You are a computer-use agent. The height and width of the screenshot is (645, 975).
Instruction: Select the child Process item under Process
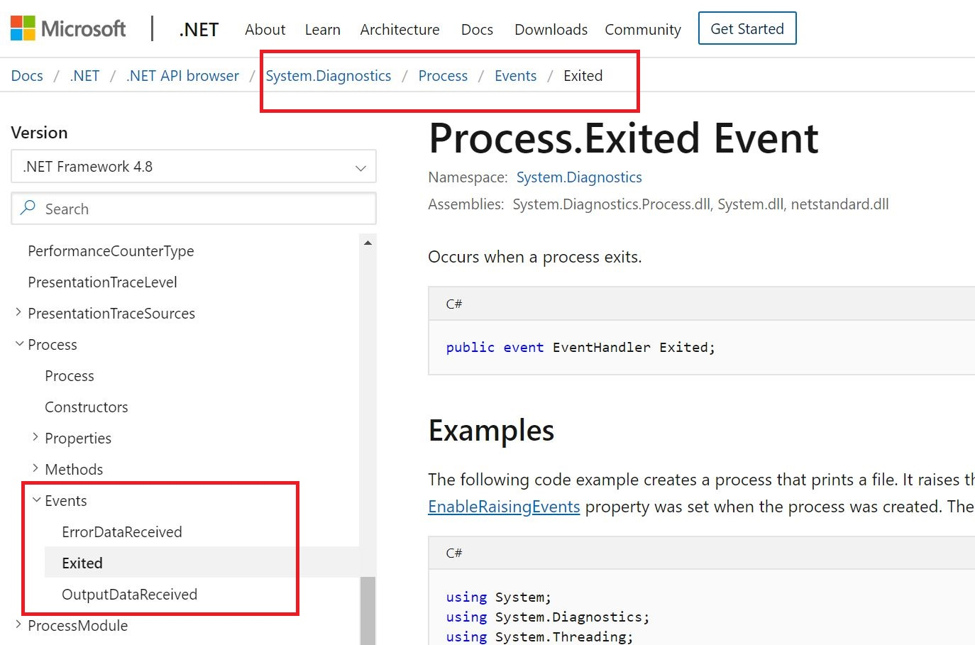pos(69,376)
